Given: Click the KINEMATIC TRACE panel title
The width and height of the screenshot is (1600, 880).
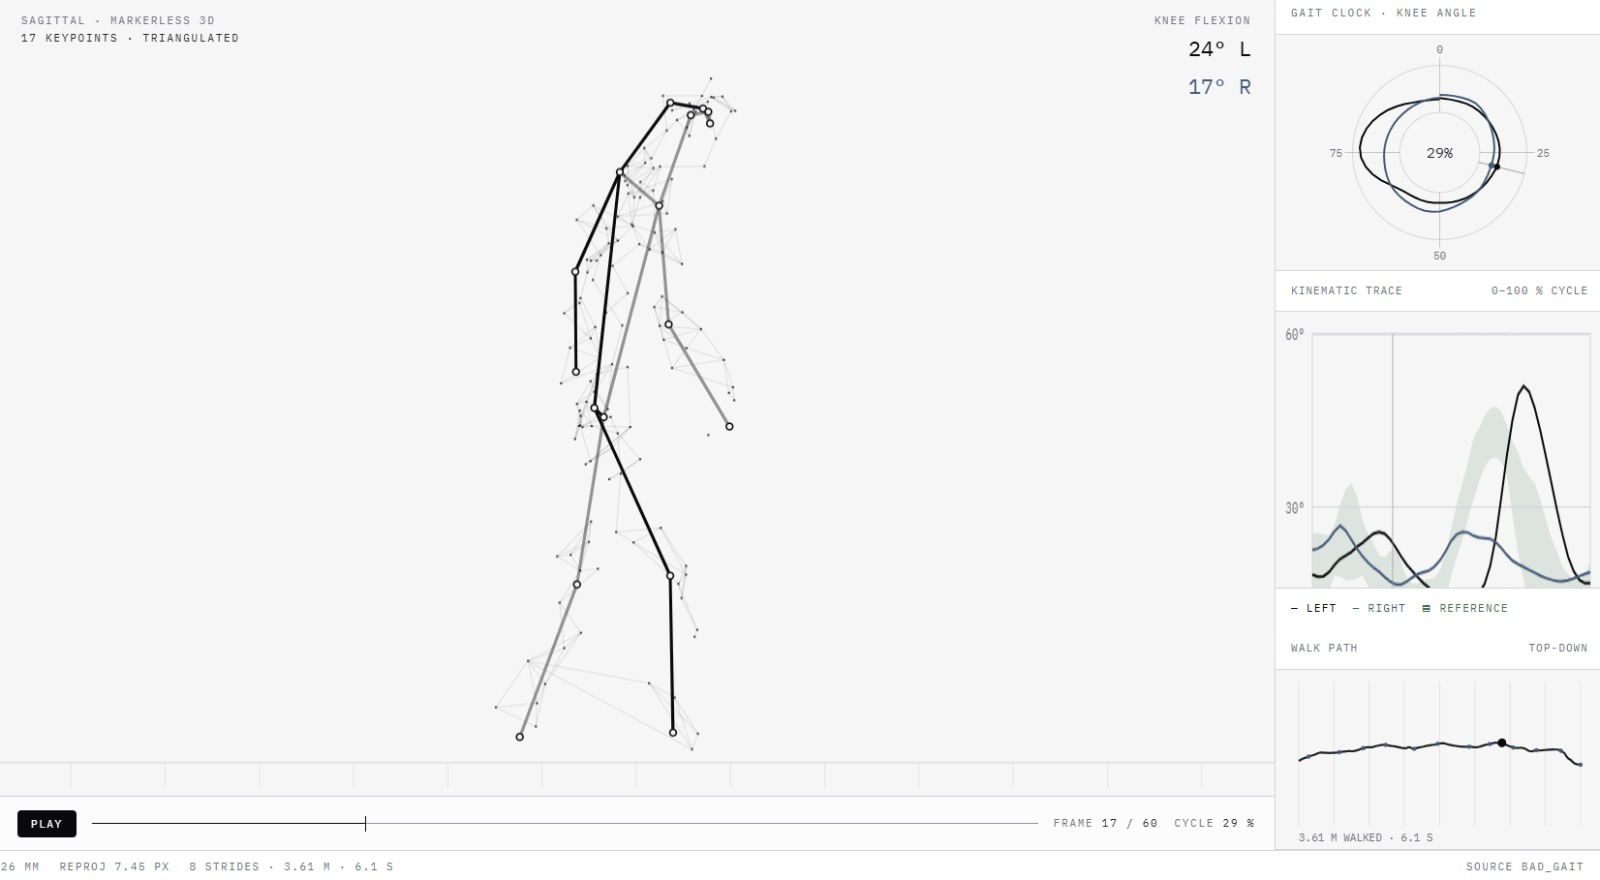Looking at the screenshot, I should [x=1346, y=291].
